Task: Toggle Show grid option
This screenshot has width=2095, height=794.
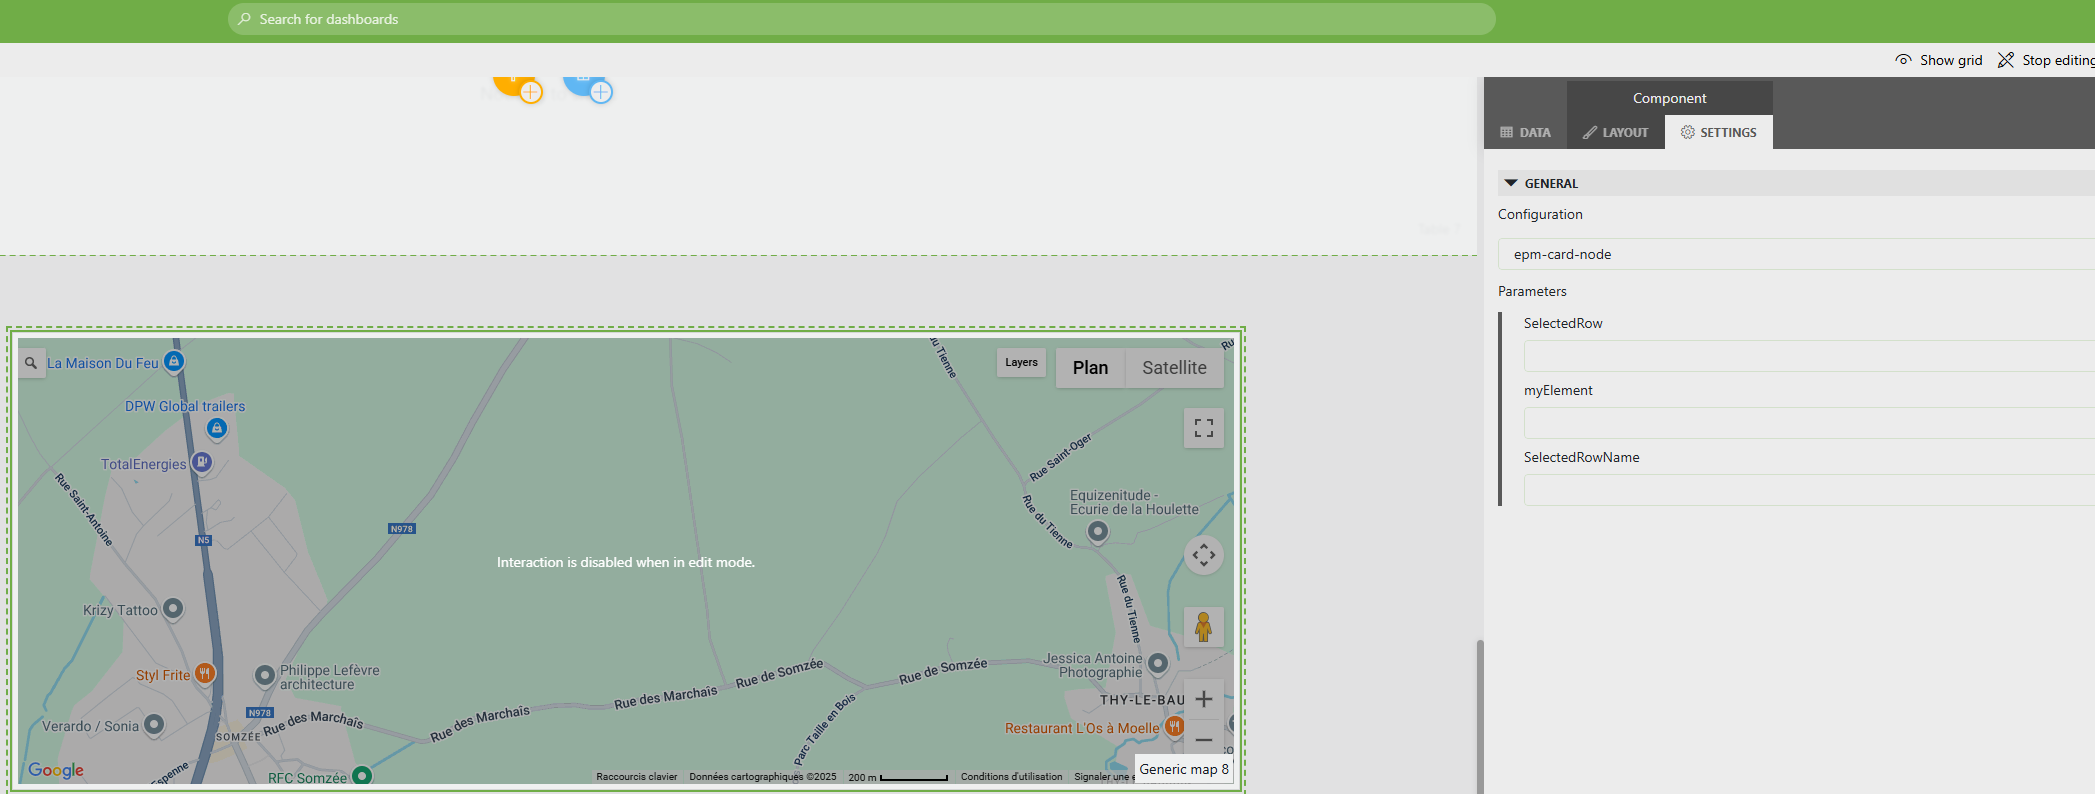Action: [x=1939, y=60]
